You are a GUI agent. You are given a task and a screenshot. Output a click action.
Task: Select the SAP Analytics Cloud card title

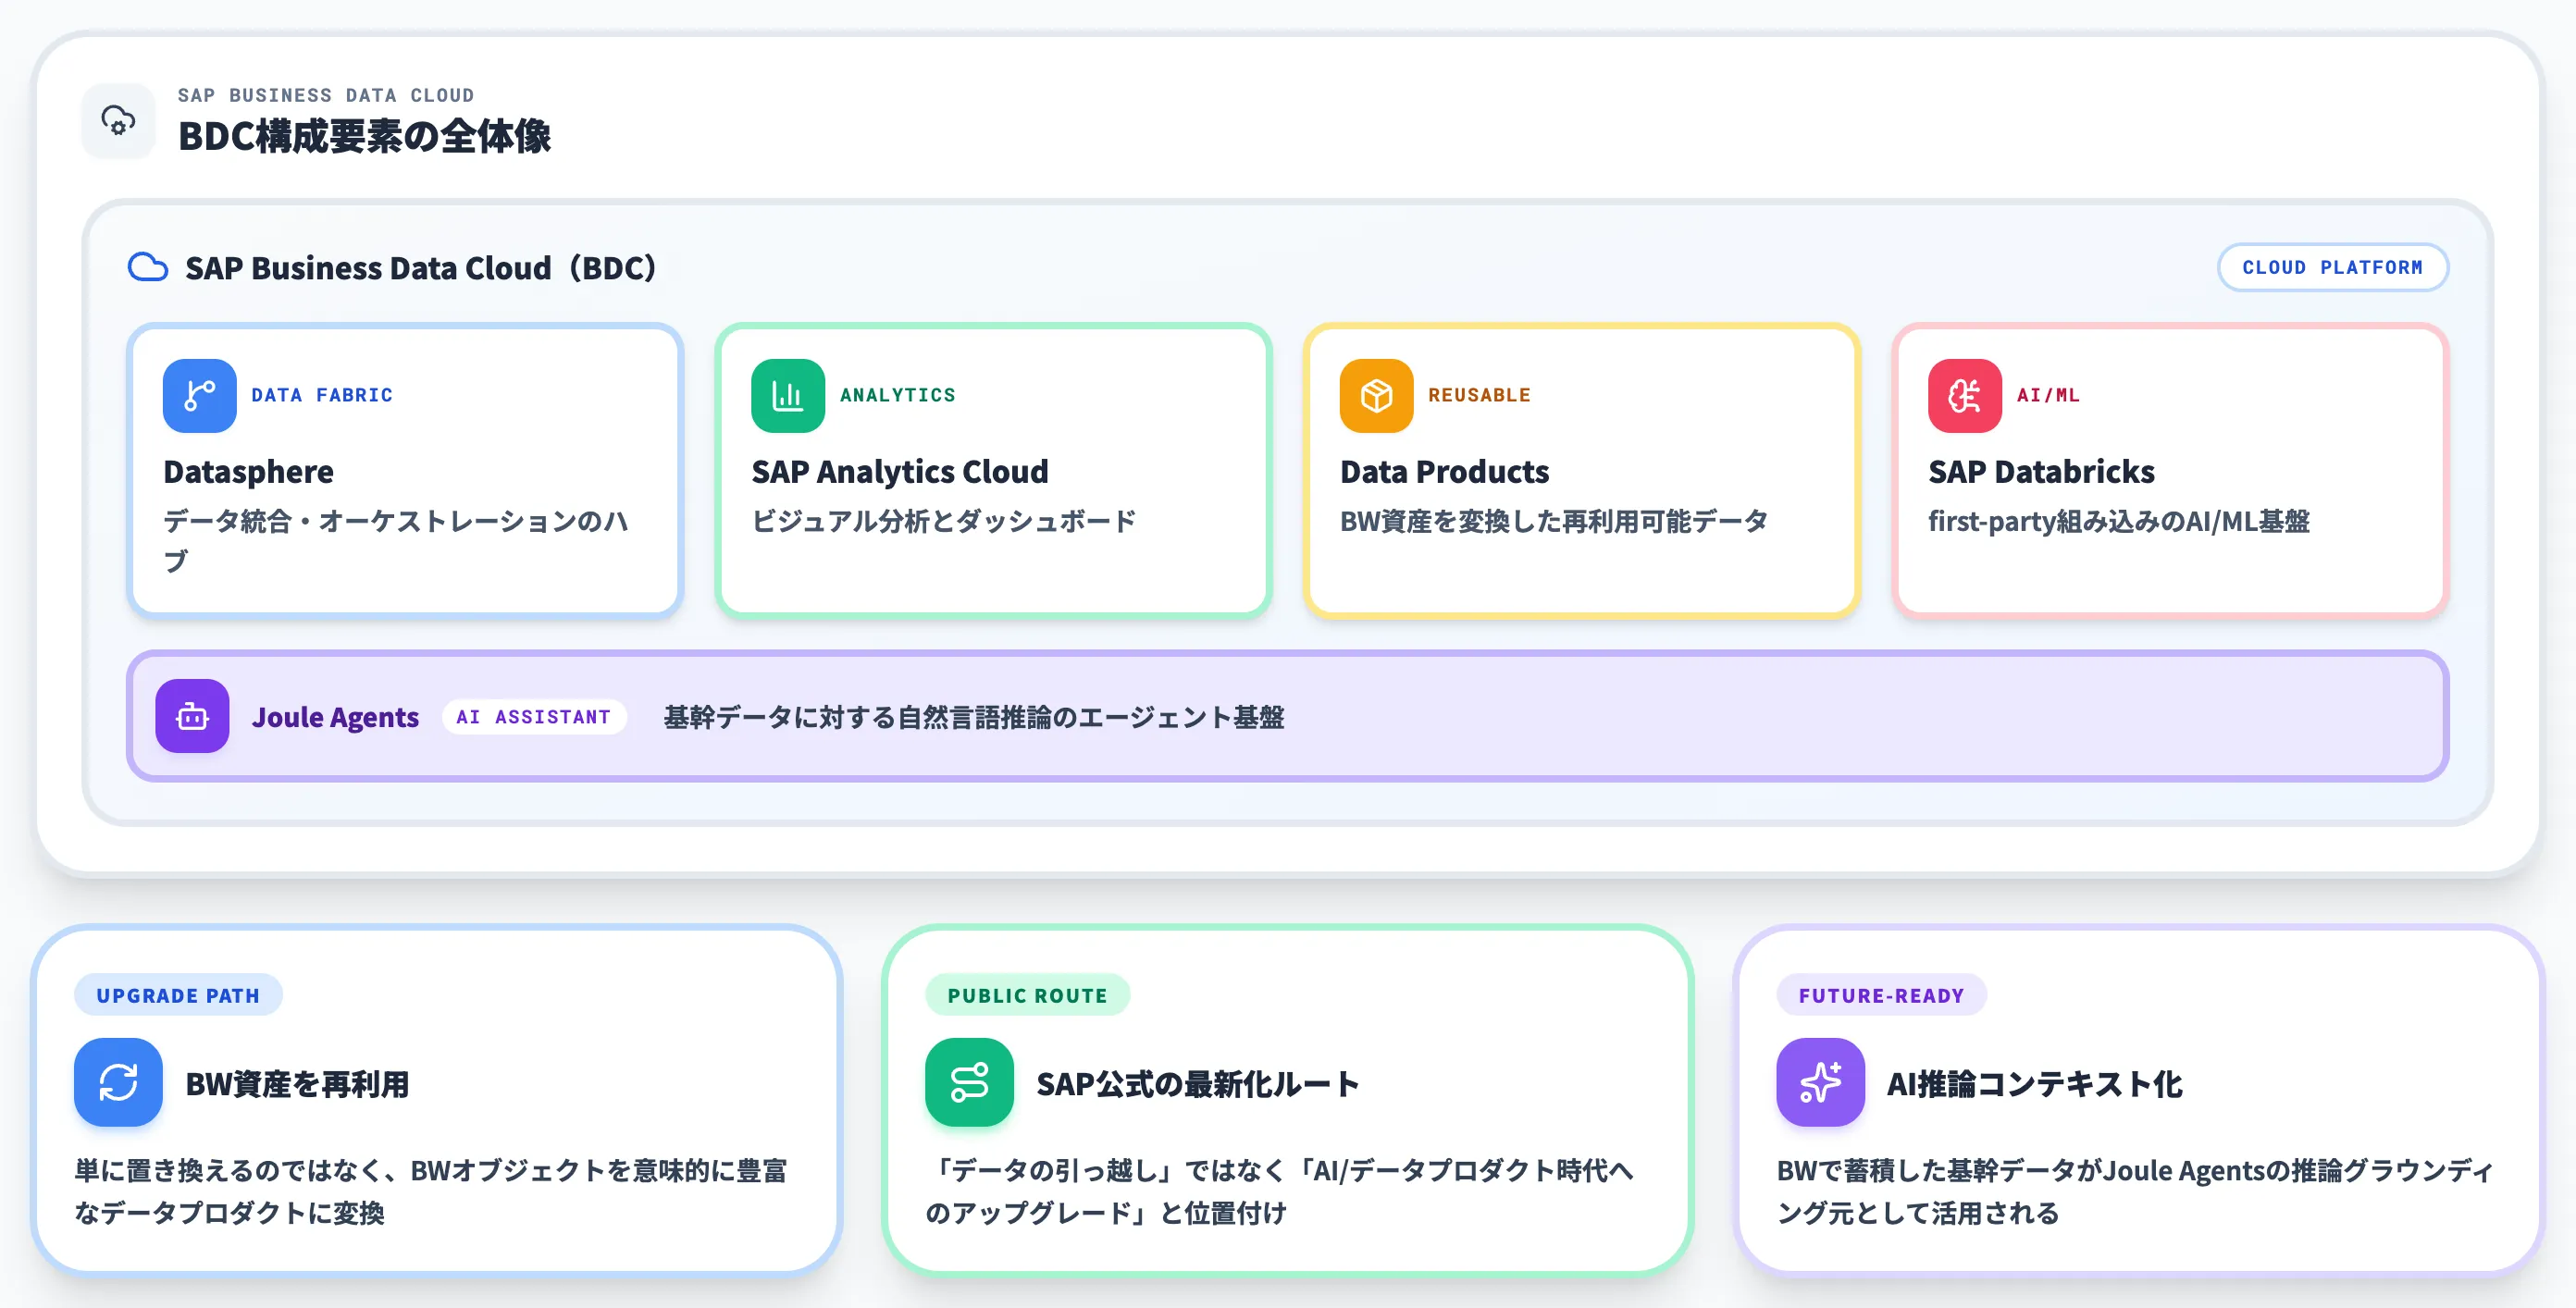pyautogui.click(x=899, y=471)
